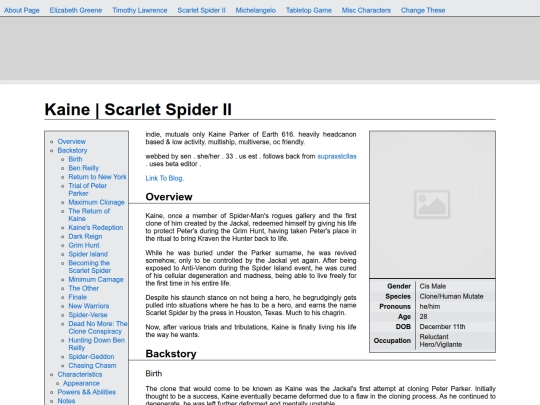The image size is (540, 405).
Task: Click the he/him pronouns value
Action: click(x=429, y=307)
